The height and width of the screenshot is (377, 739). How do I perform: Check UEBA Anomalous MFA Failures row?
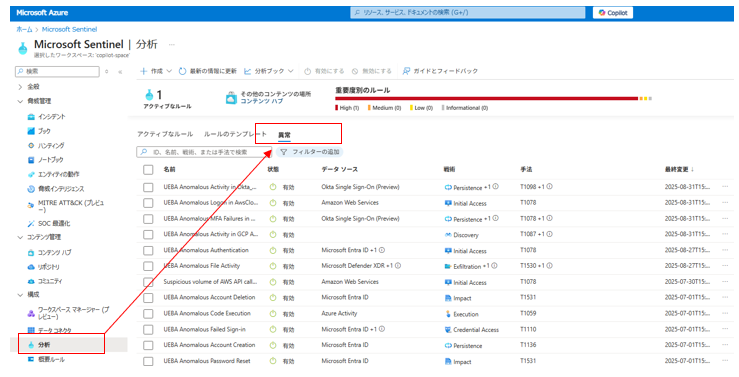coord(148,219)
